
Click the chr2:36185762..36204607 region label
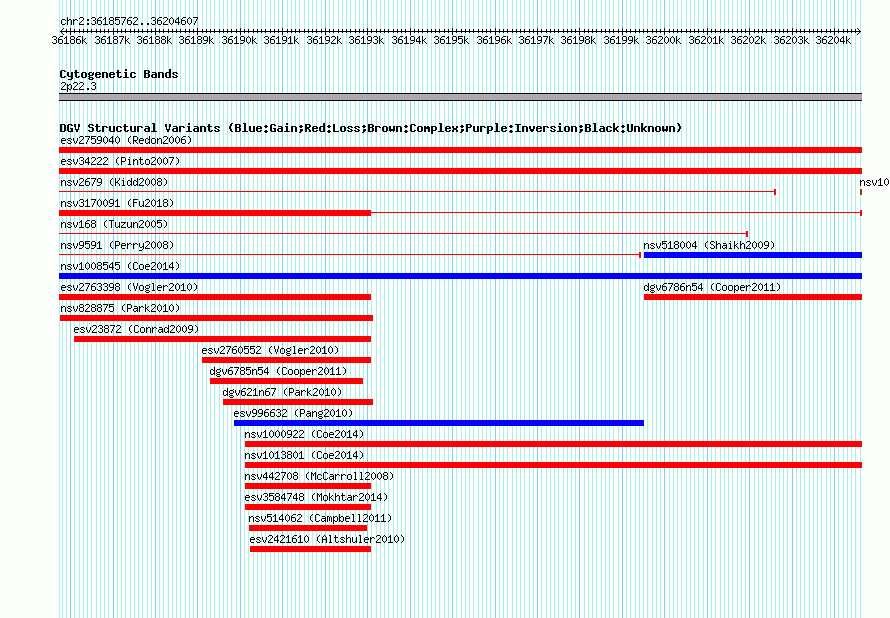pyautogui.click(x=129, y=21)
